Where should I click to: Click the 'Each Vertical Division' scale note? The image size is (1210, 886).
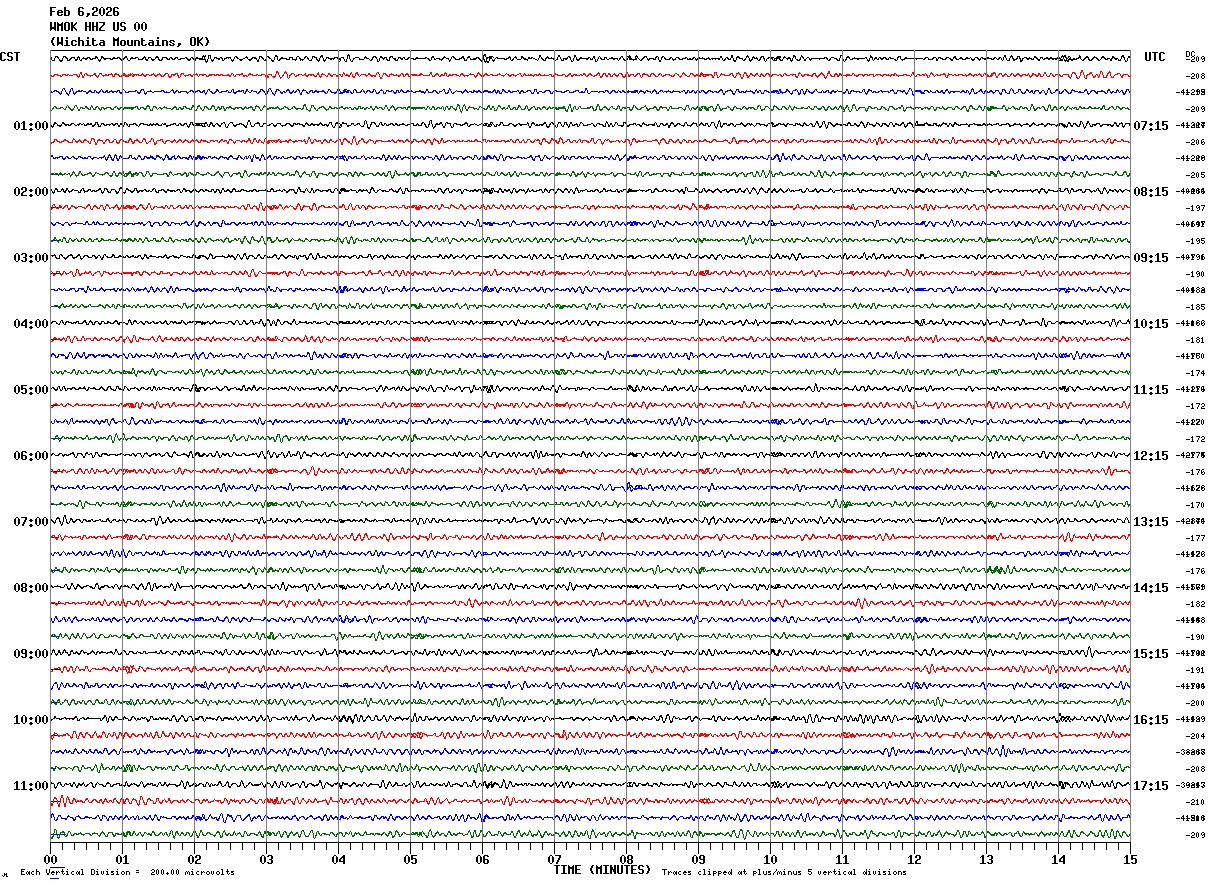(127, 873)
